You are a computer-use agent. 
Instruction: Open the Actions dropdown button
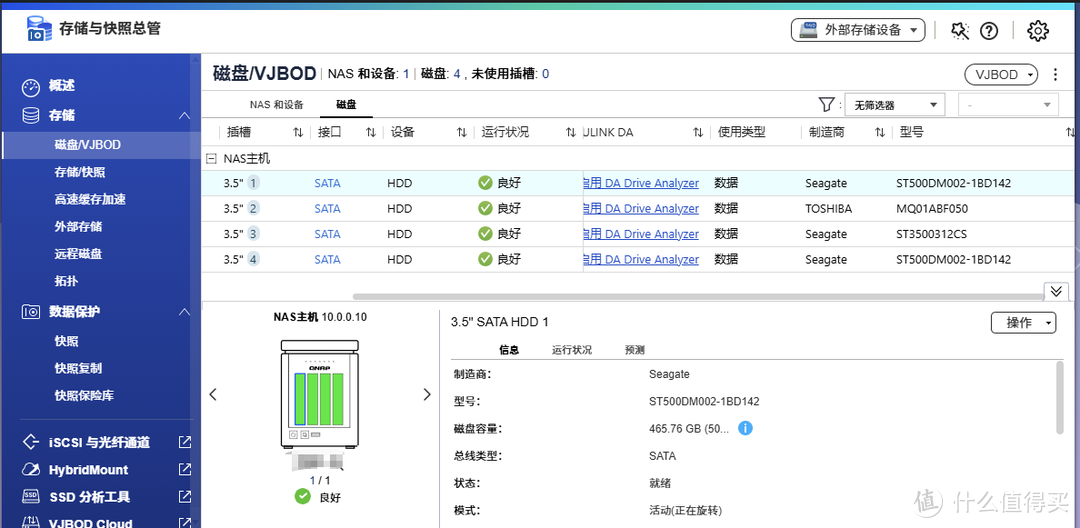pos(1023,322)
